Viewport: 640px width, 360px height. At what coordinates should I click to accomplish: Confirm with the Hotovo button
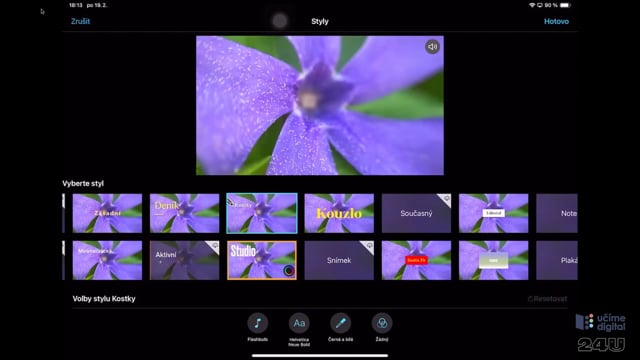pos(556,21)
